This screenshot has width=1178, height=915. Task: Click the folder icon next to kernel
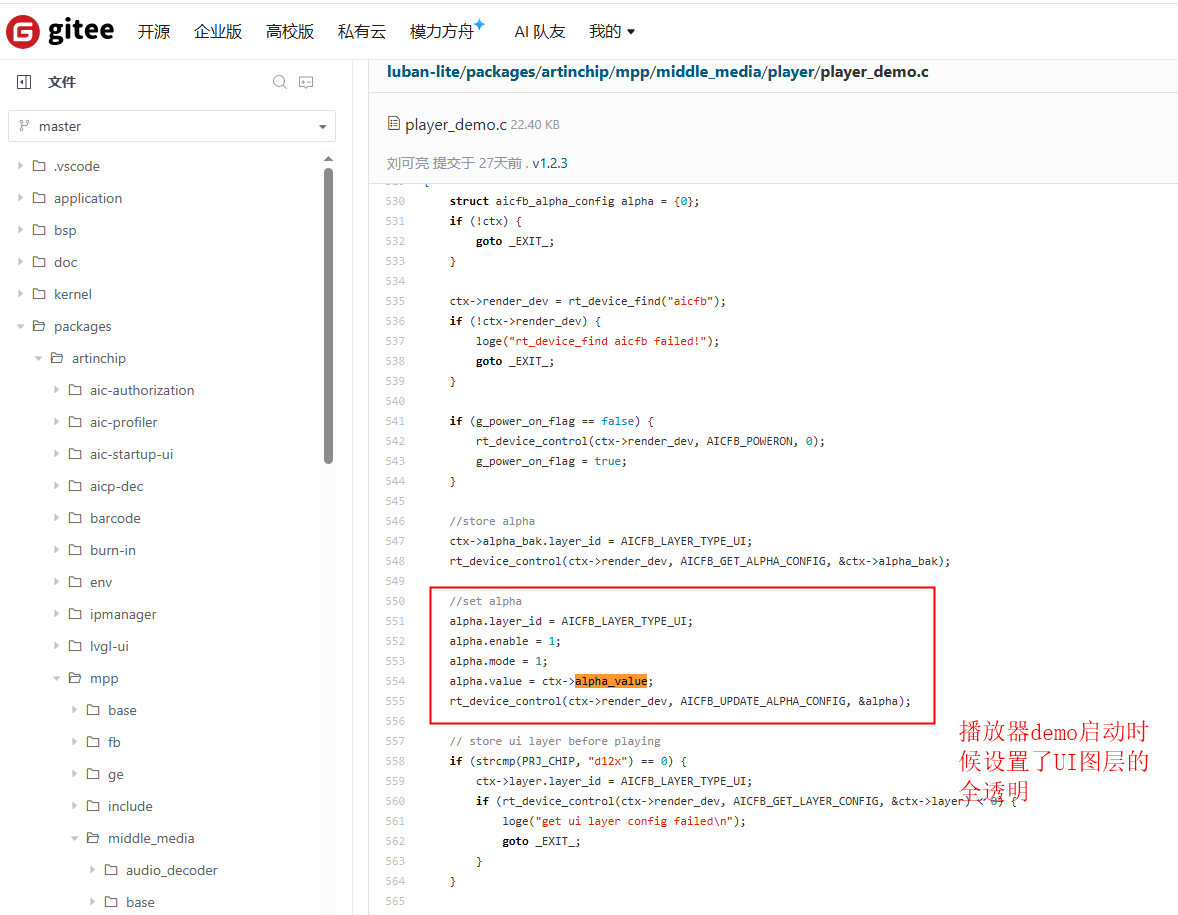pyautogui.click(x=39, y=294)
